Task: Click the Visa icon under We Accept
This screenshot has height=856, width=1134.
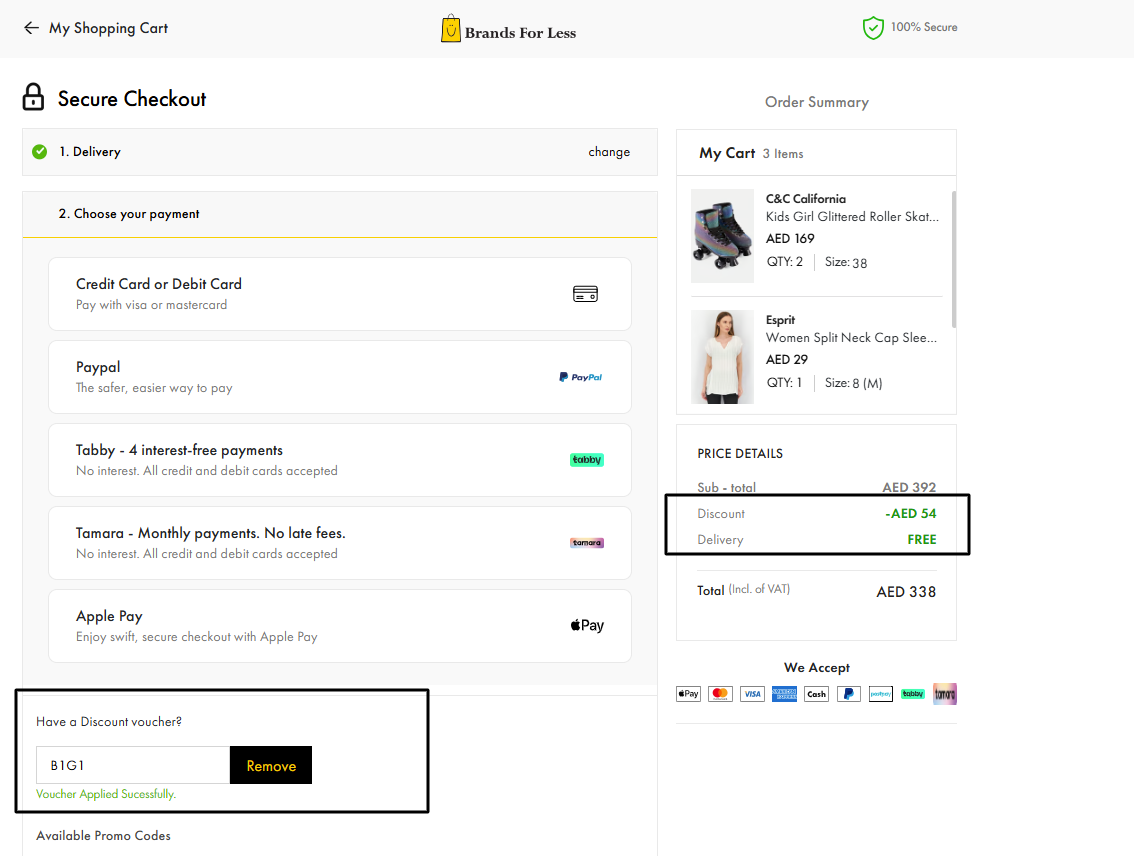Action: pyautogui.click(x=752, y=694)
